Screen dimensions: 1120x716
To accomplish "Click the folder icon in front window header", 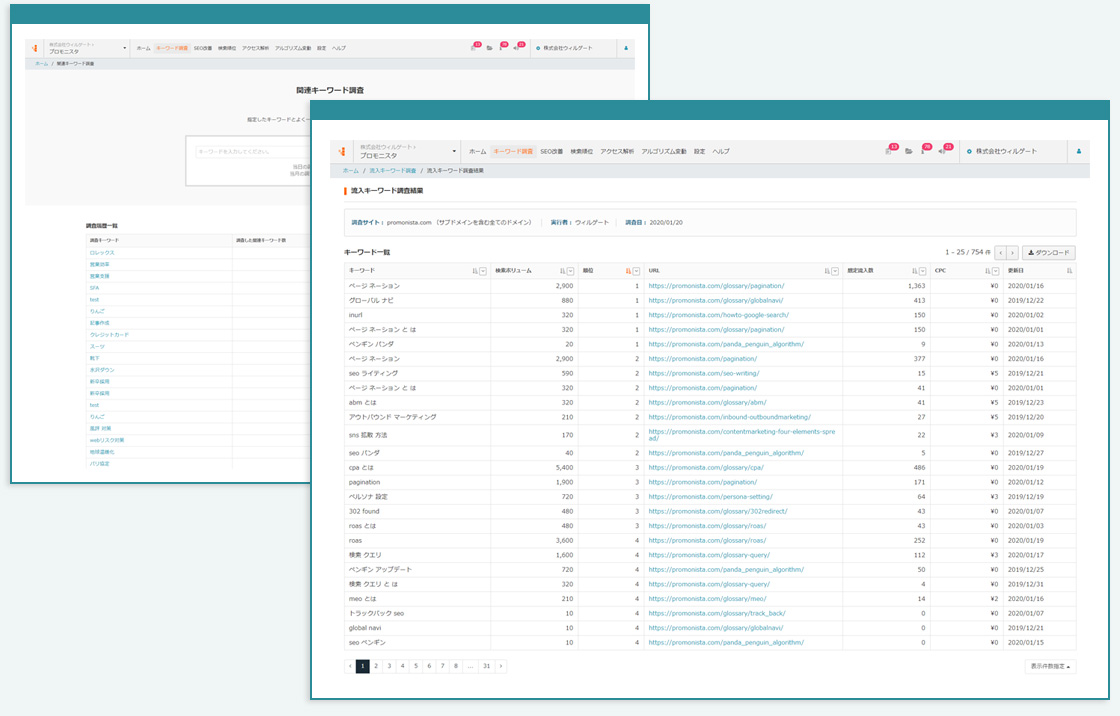I will (909, 151).
